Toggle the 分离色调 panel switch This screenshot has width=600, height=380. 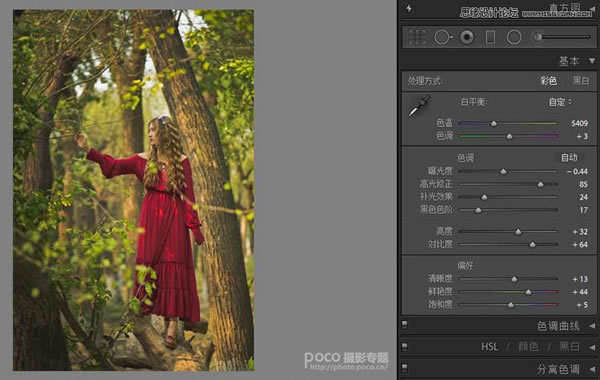click(404, 368)
